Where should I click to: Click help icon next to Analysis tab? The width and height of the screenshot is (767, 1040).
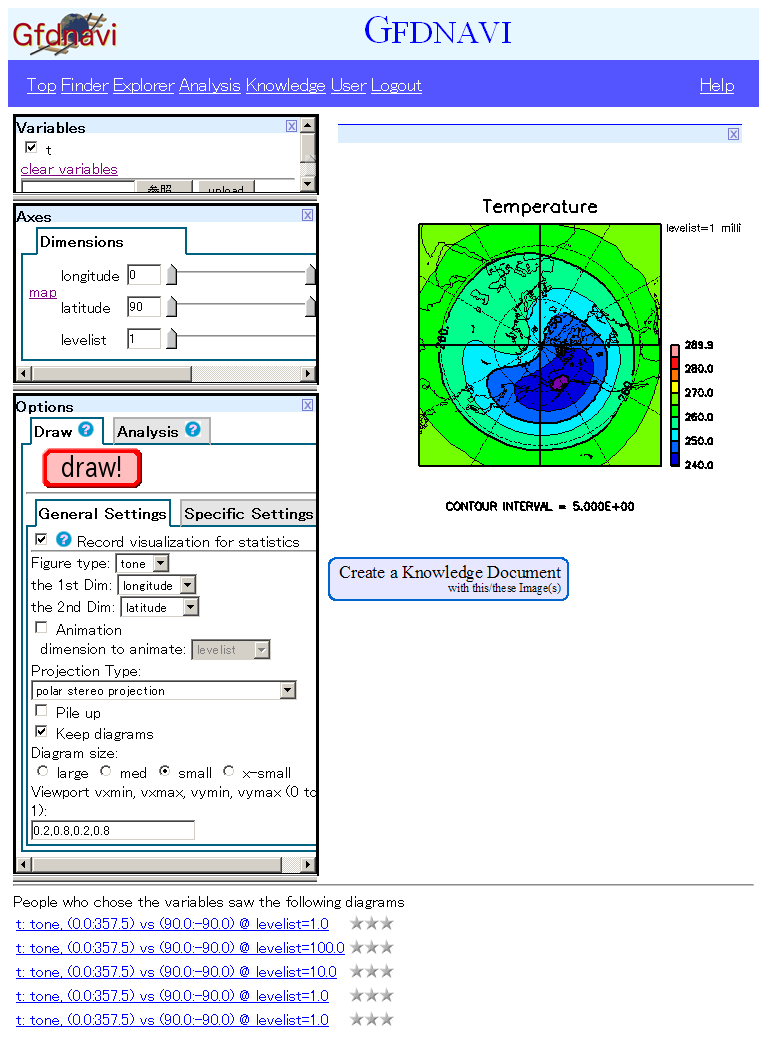[x=193, y=430]
